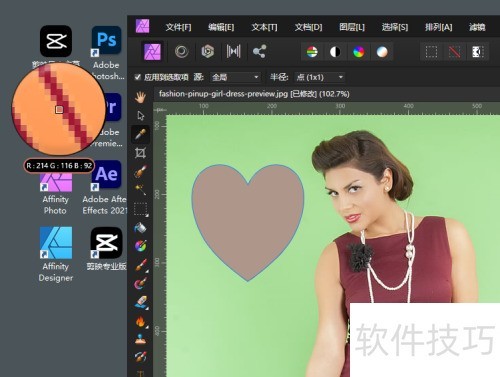The width and height of the screenshot is (500, 377).
Task: Open the 文件[F] menu
Action: 178,27
